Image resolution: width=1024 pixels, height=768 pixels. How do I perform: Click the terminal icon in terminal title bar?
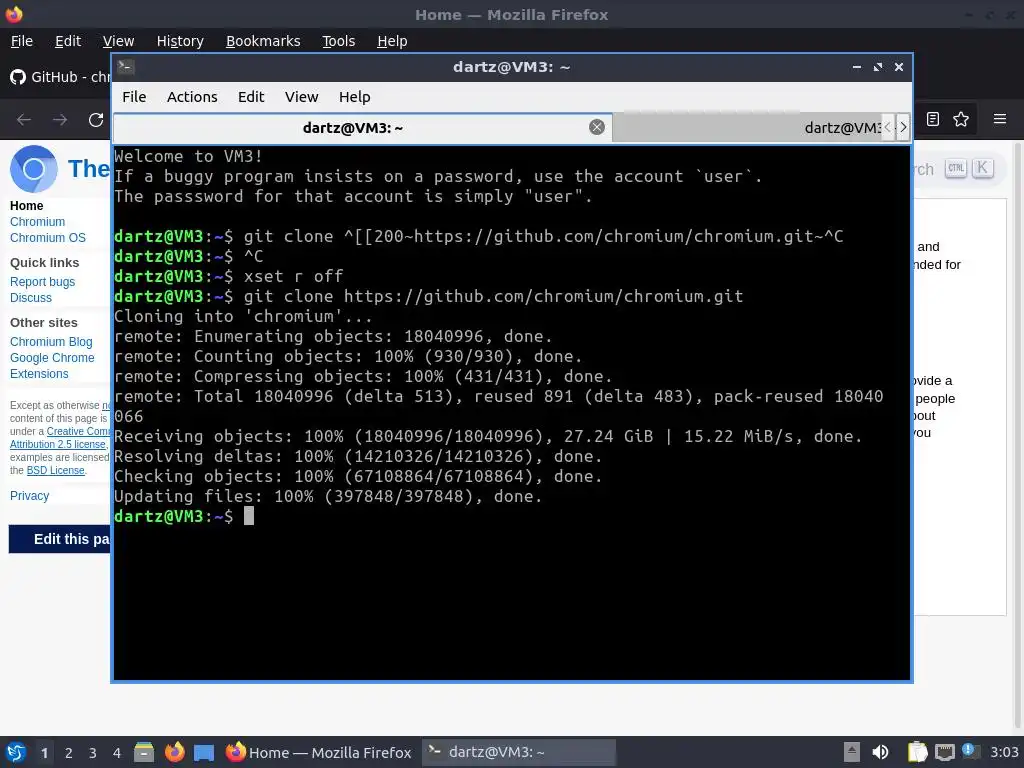point(126,67)
